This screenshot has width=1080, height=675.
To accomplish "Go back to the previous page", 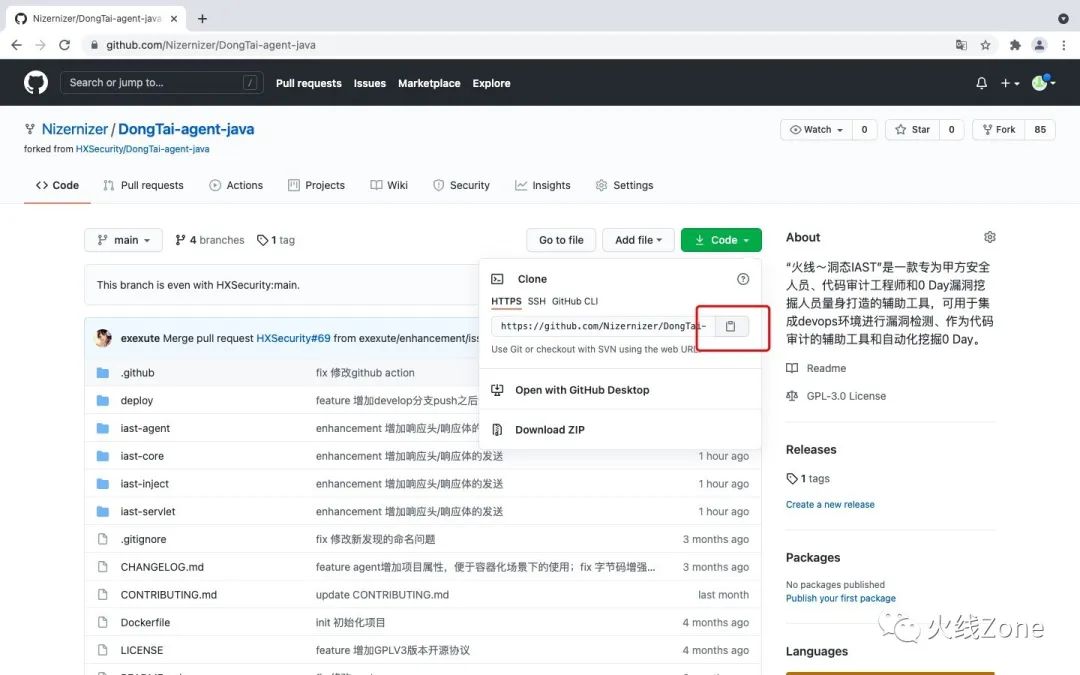I will point(17,45).
